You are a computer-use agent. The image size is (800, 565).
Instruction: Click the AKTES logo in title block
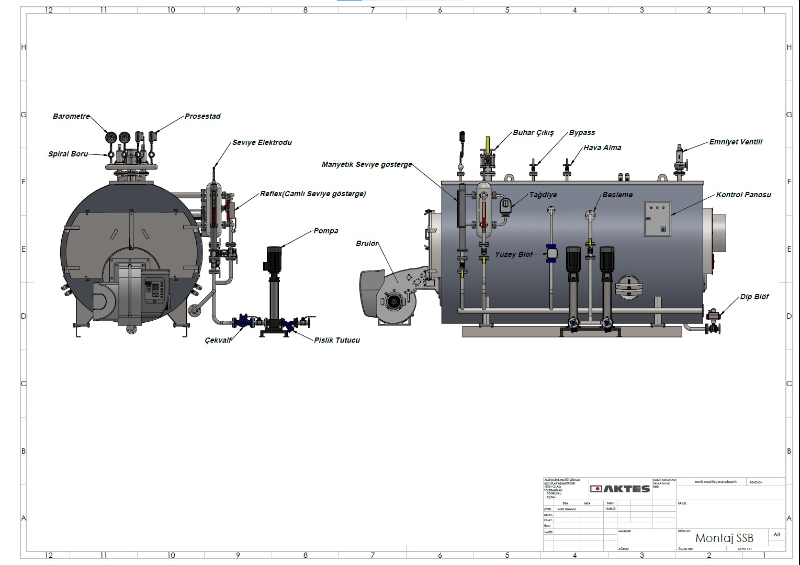pyautogui.click(x=621, y=488)
